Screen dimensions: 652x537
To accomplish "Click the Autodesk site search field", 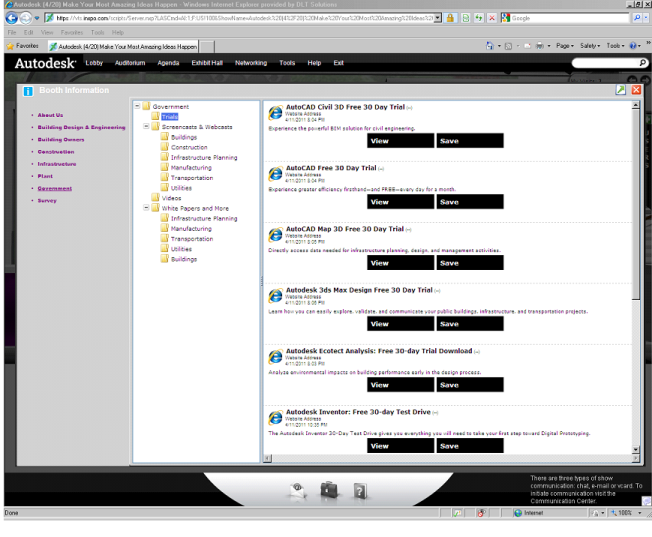I will (605, 63).
